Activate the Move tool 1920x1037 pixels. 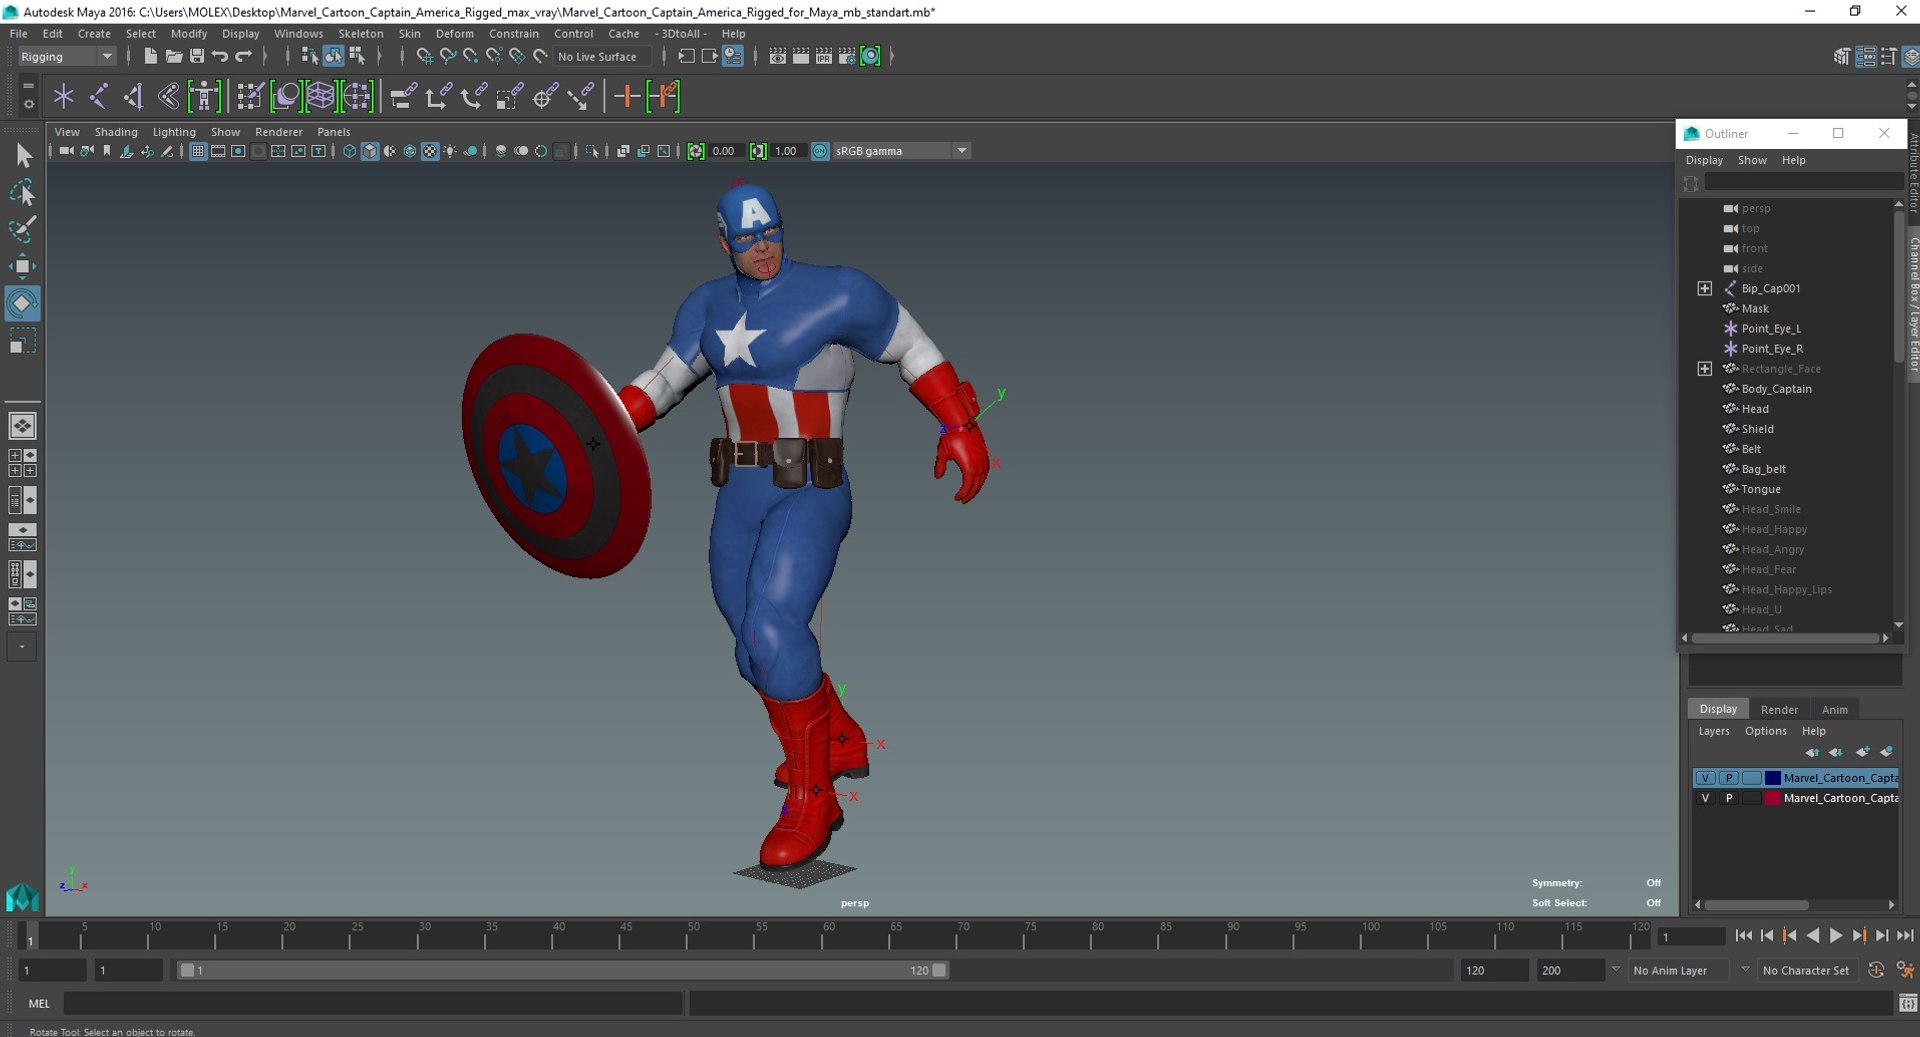tap(22, 266)
